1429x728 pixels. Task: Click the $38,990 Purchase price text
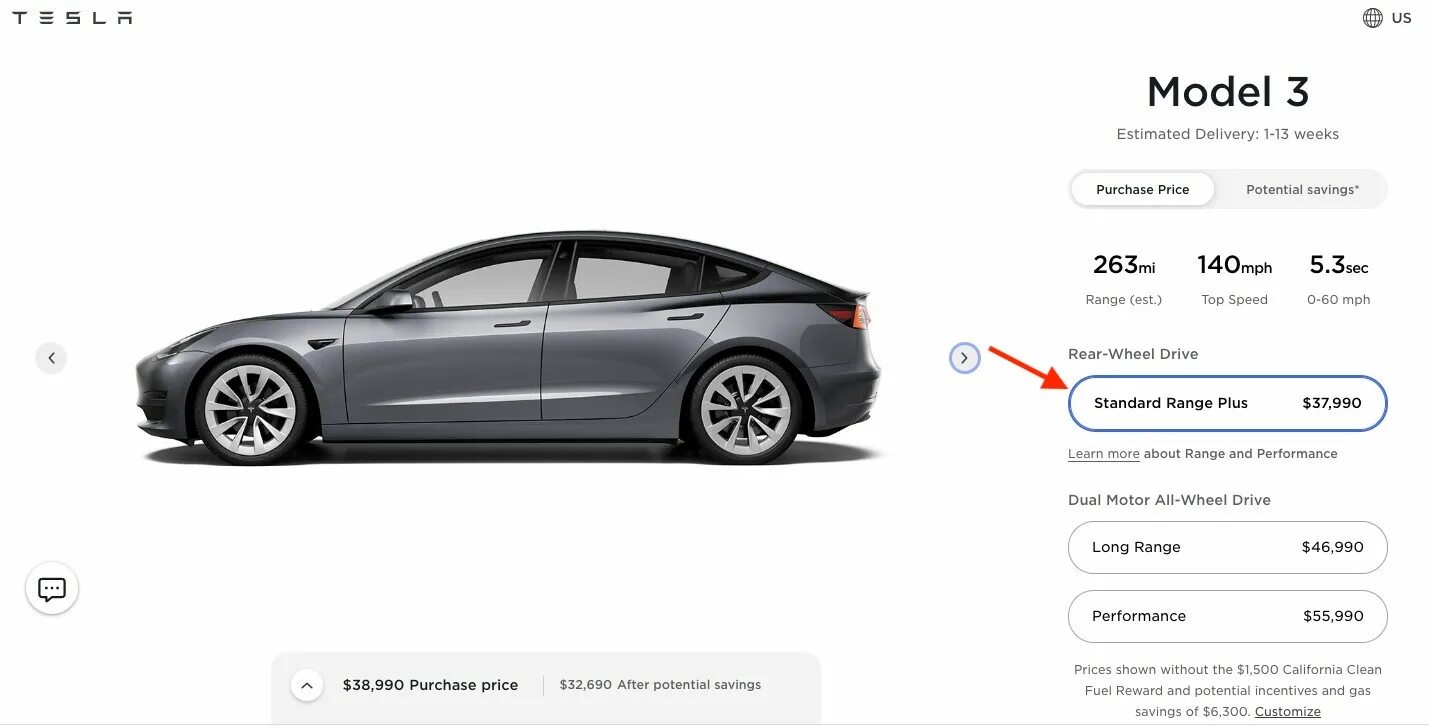pyautogui.click(x=430, y=685)
